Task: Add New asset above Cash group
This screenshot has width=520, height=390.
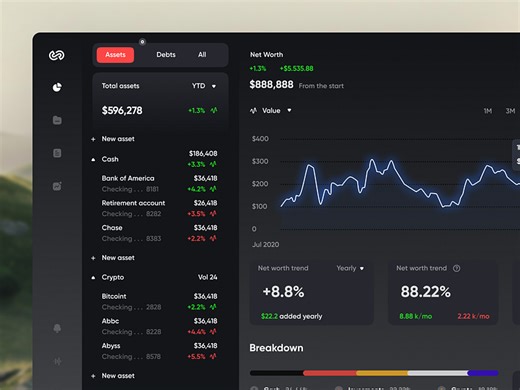Action: tap(118, 139)
